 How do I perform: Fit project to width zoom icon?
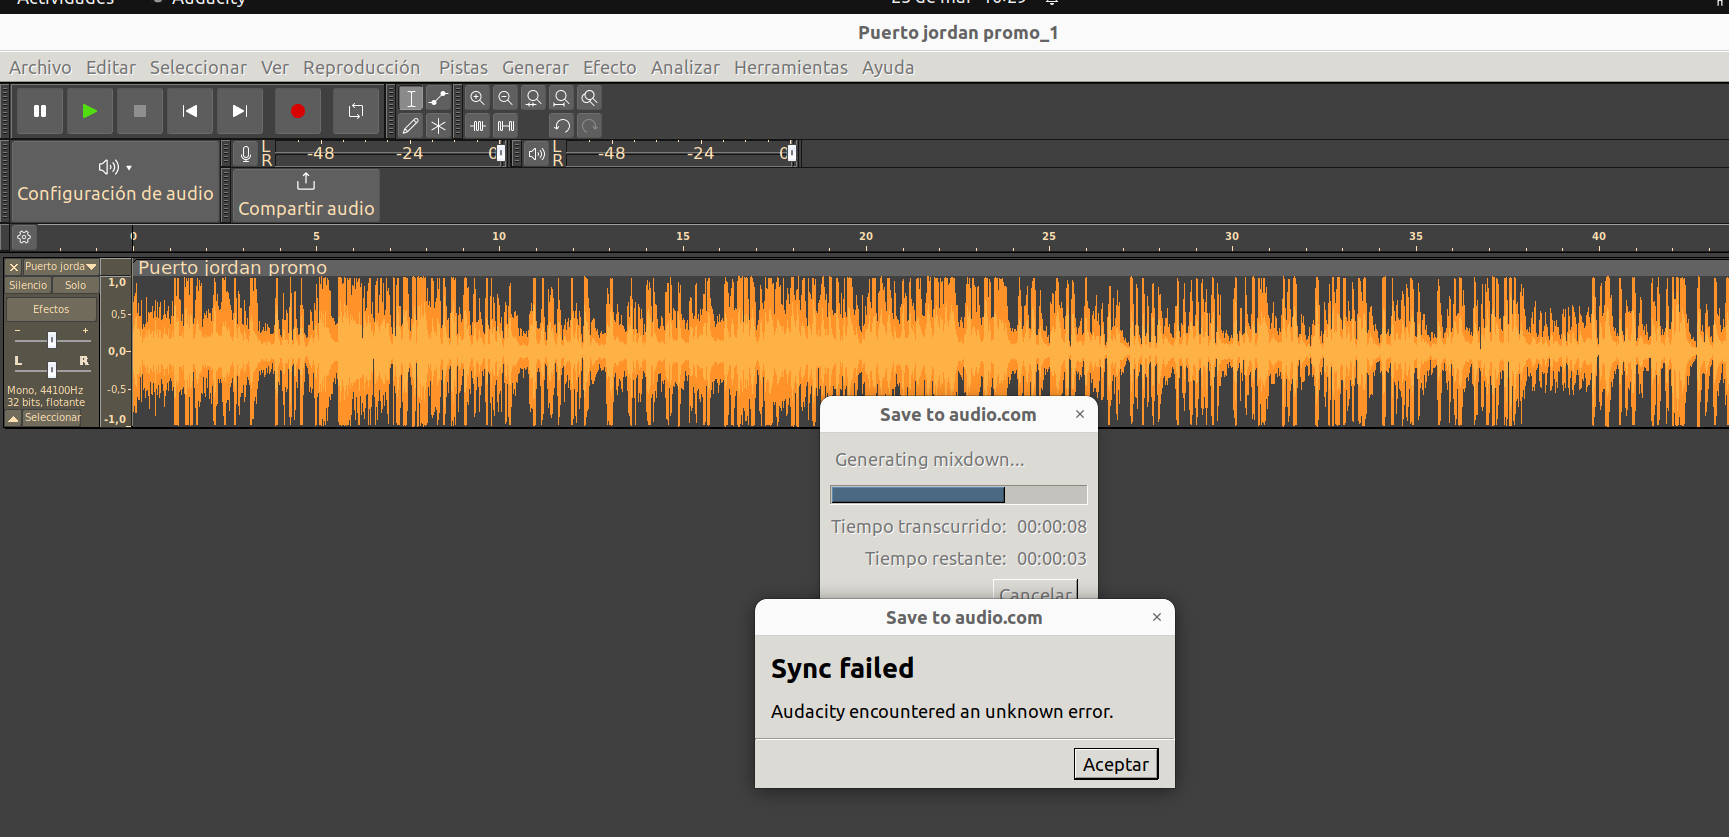coord(562,98)
